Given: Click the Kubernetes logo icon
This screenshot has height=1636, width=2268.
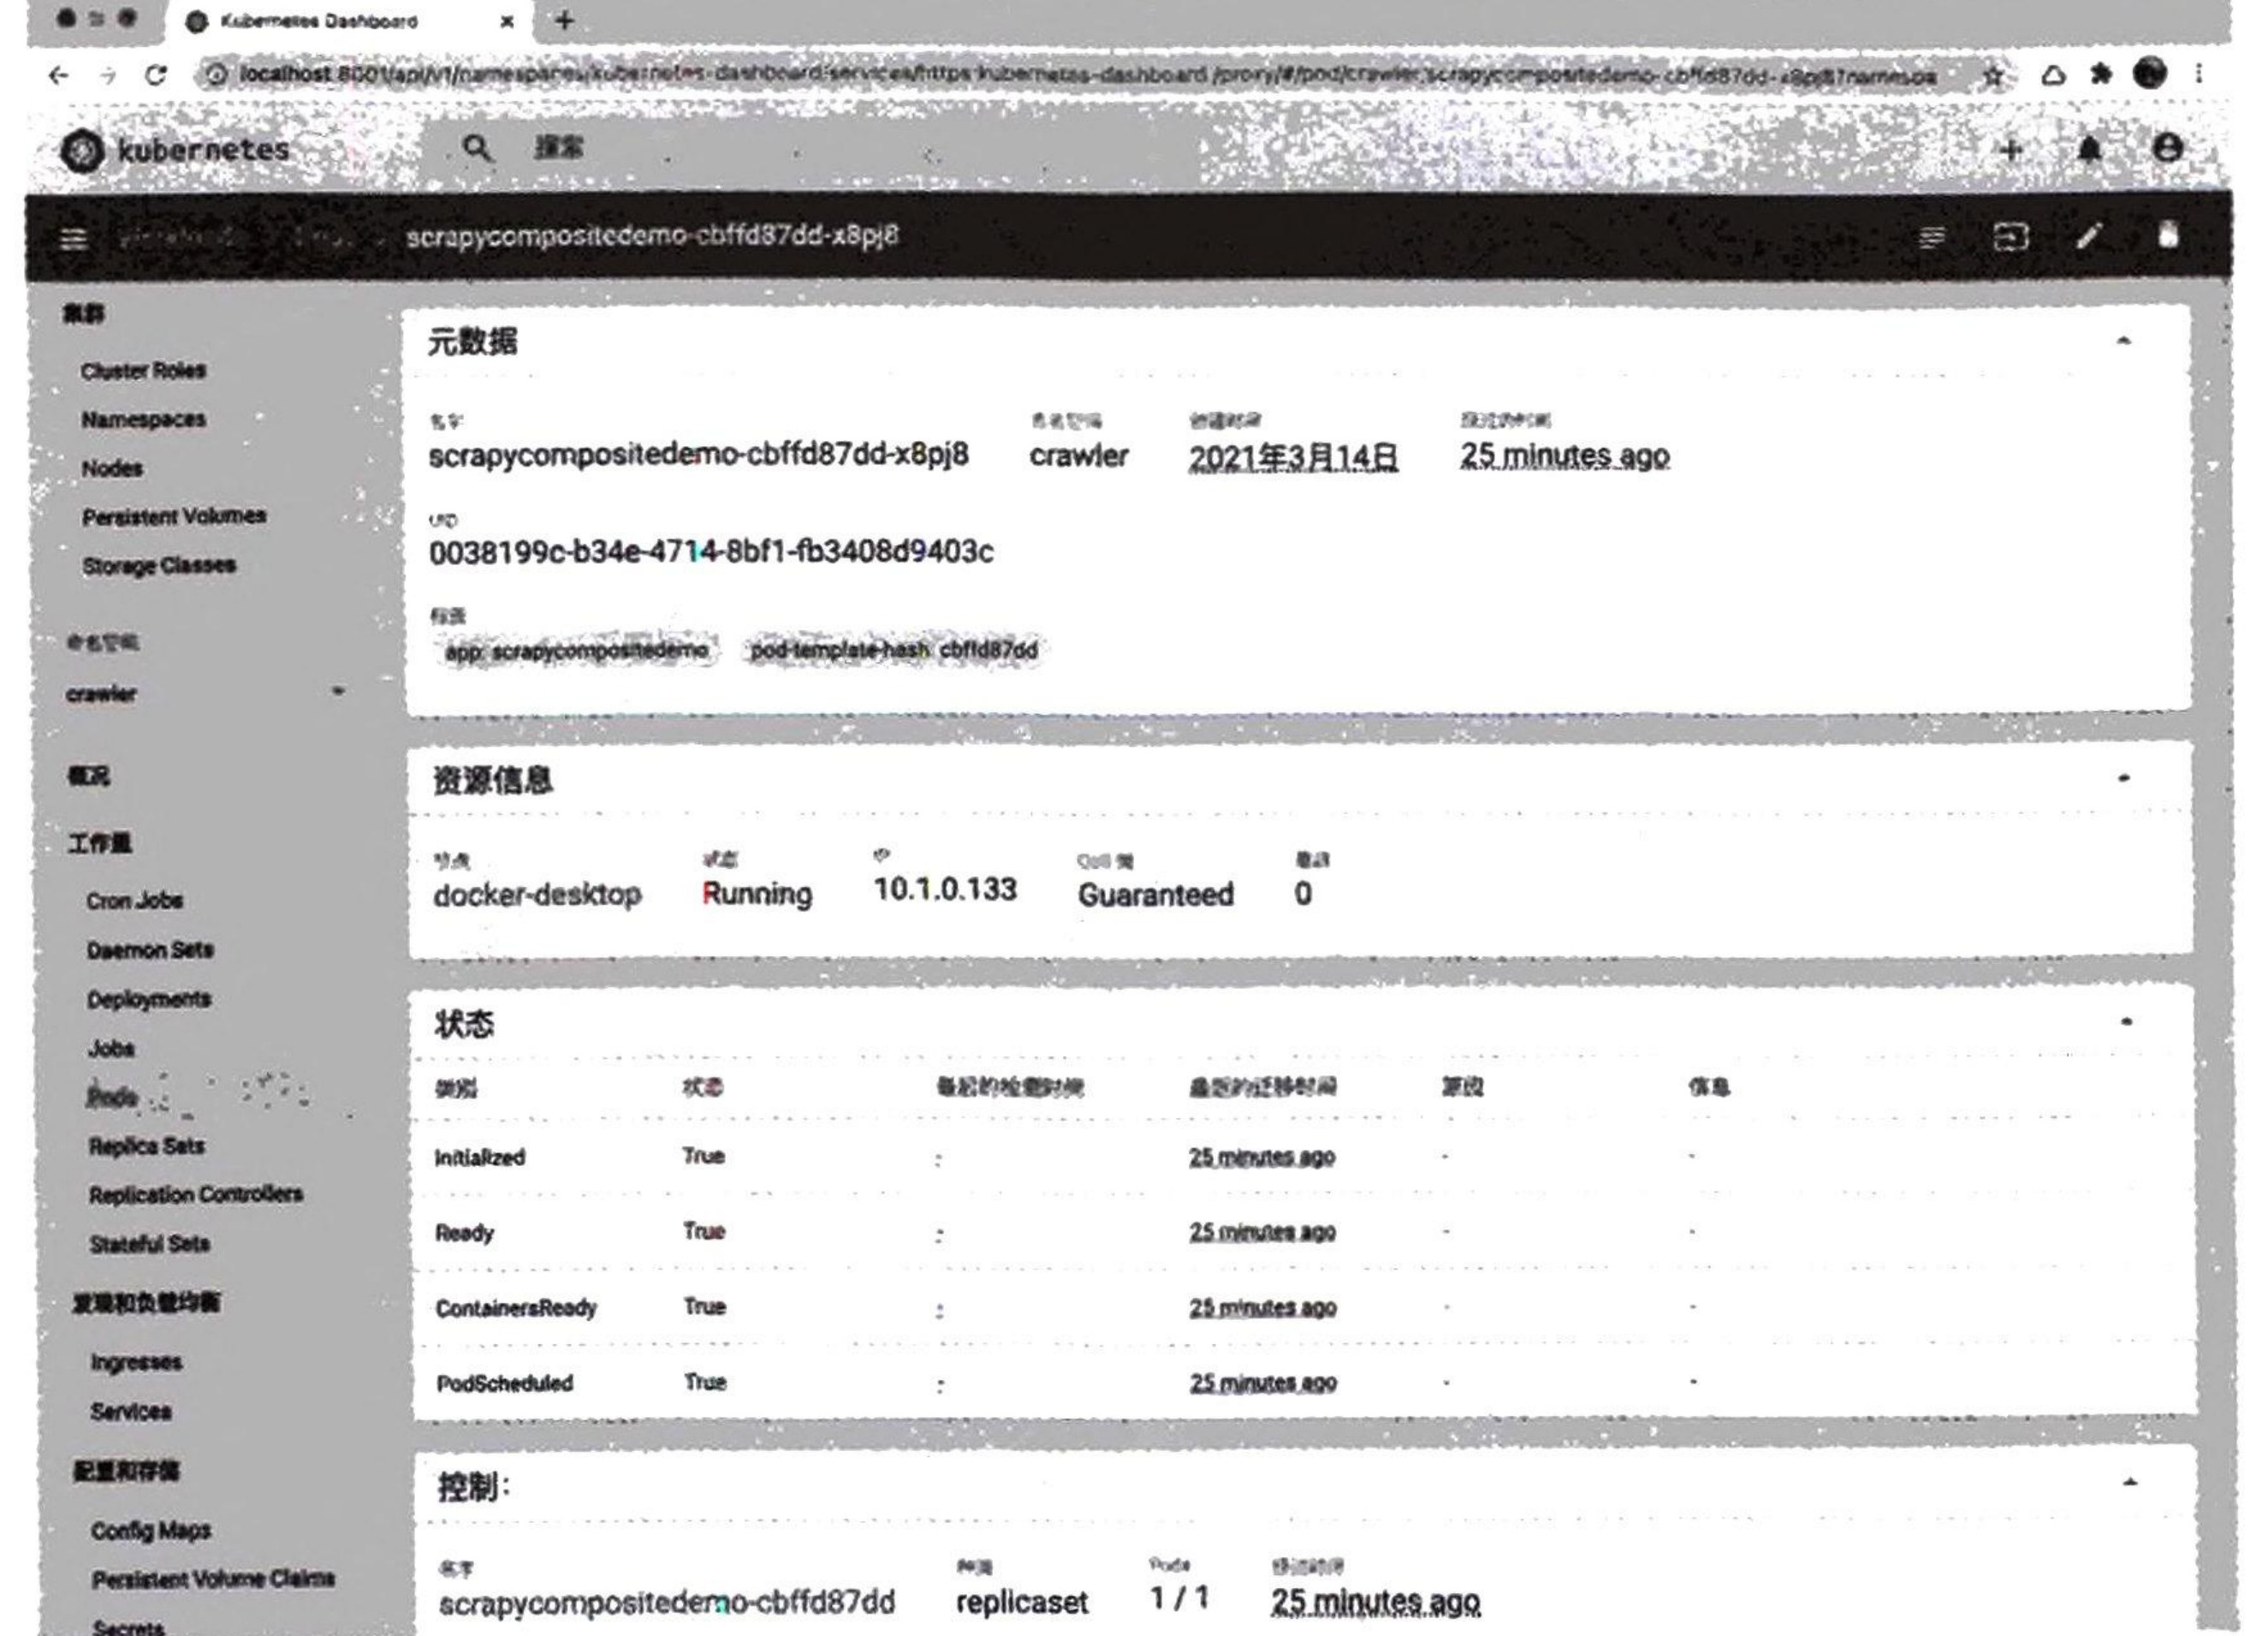Looking at the screenshot, I should pos(82,151).
